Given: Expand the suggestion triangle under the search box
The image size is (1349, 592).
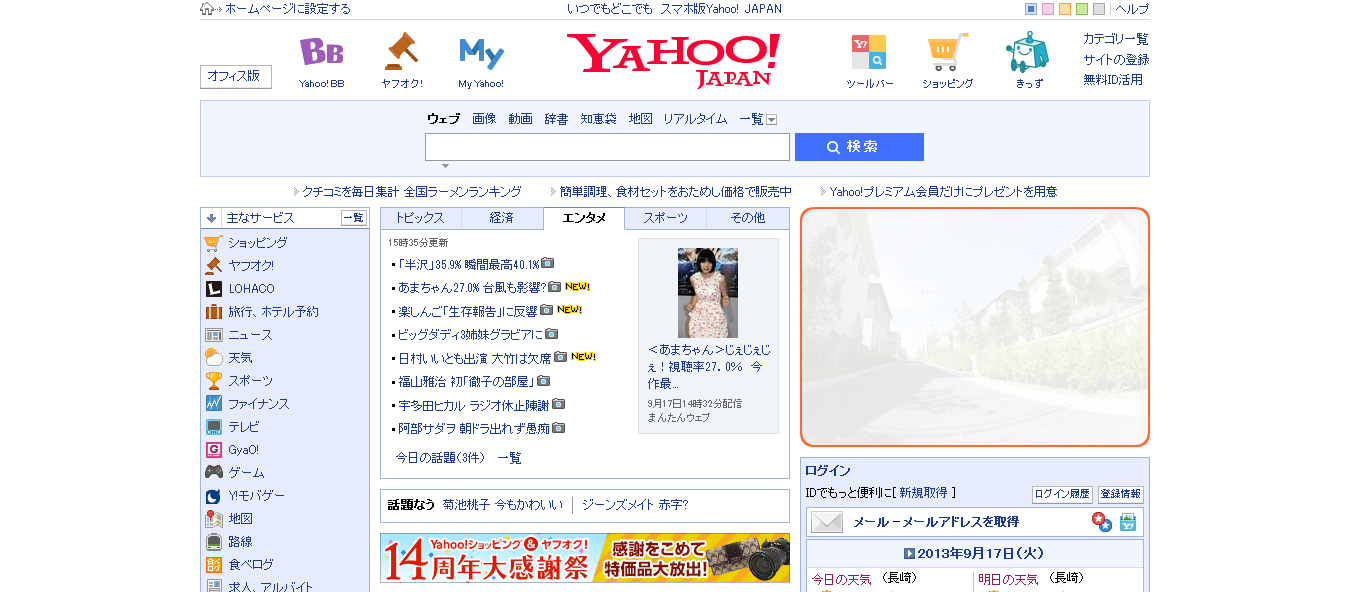Looking at the screenshot, I should coord(446,166).
